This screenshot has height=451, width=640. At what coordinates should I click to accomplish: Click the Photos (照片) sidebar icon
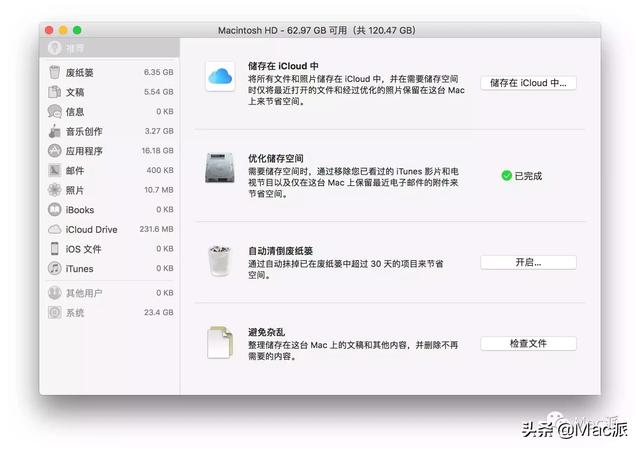click(x=54, y=190)
